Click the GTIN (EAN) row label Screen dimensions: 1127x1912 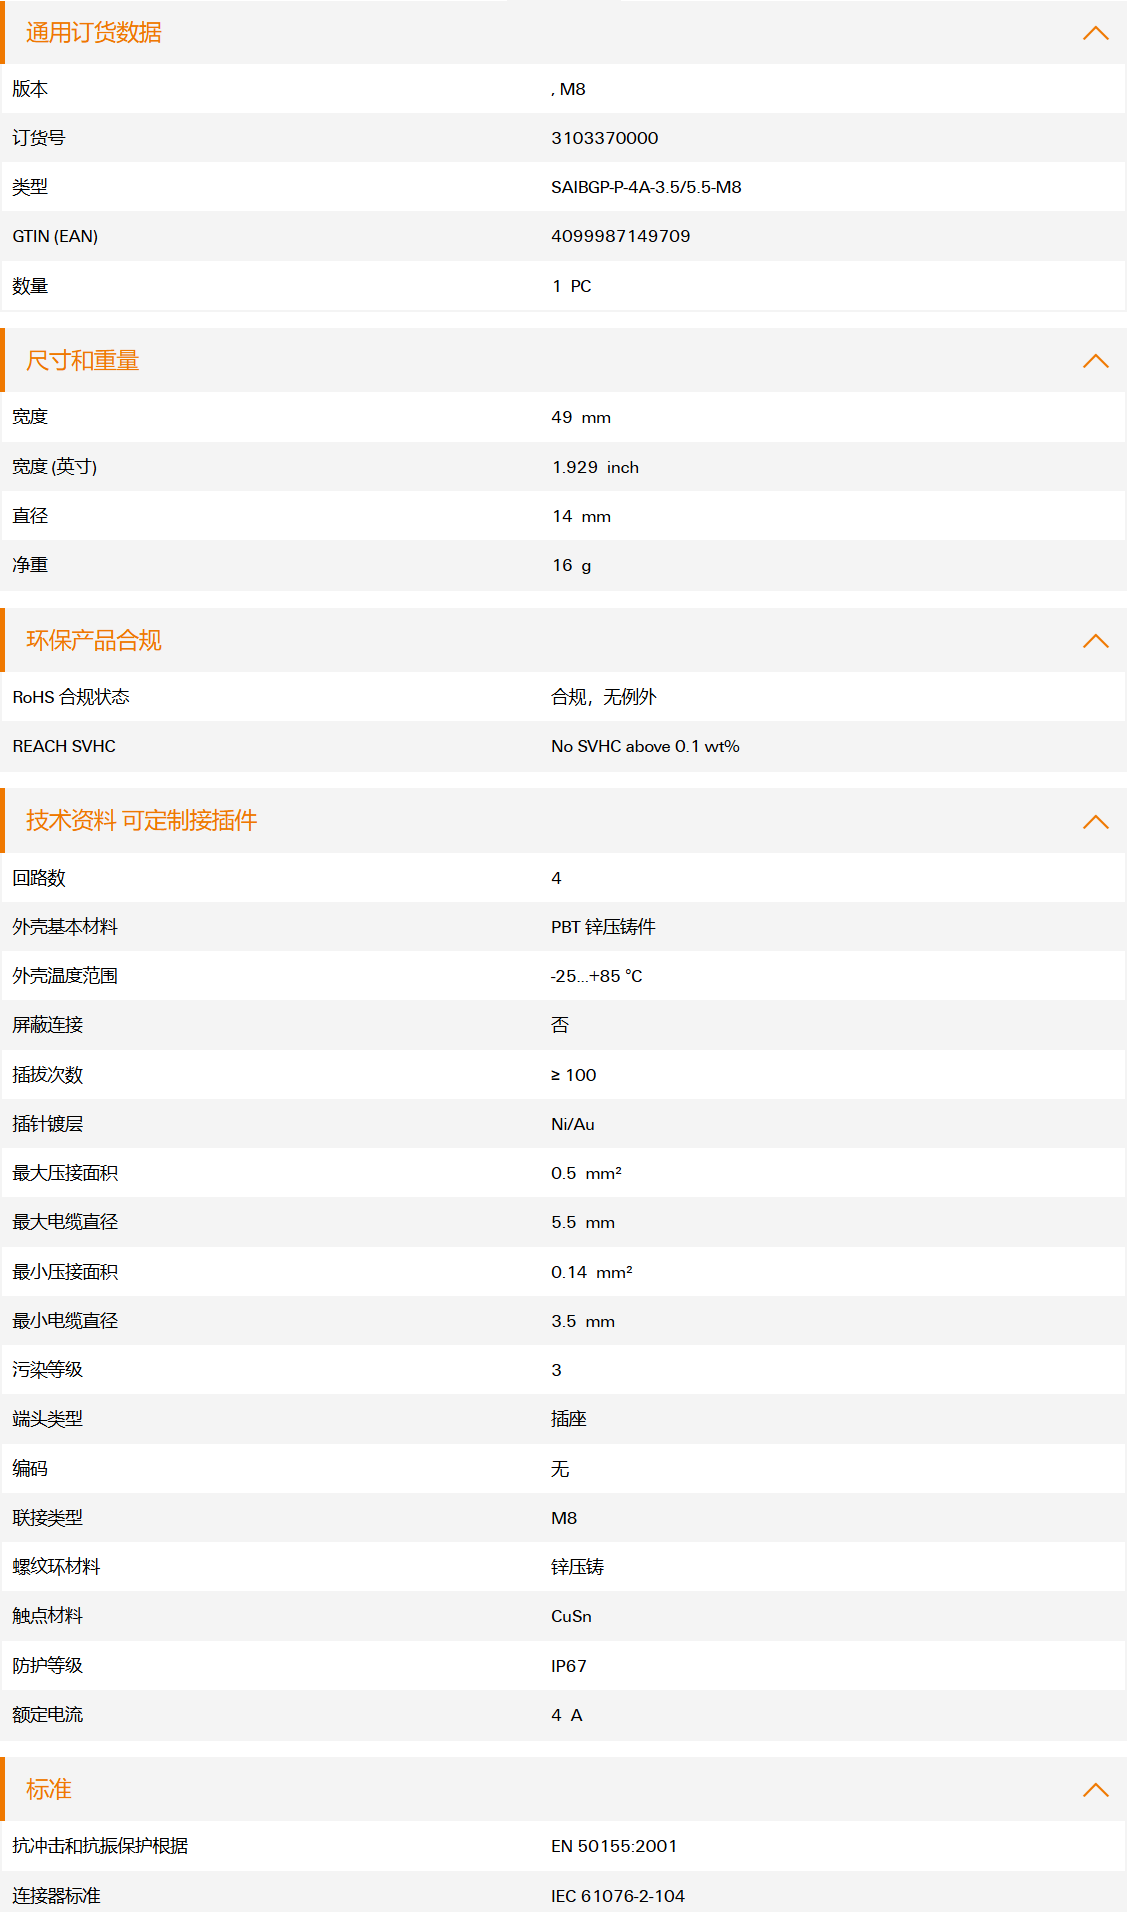pyautogui.click(x=55, y=236)
